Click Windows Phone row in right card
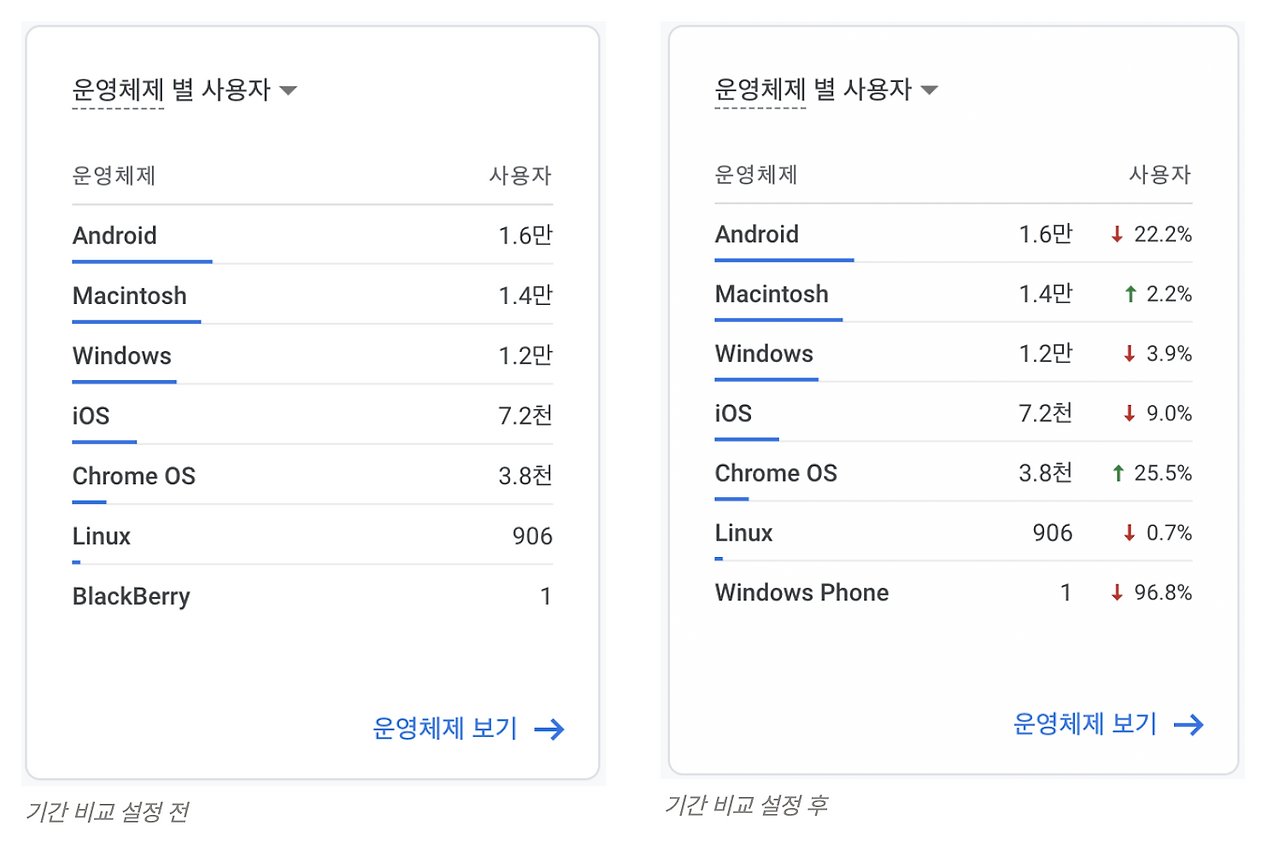The height and width of the screenshot is (861, 1280). pyautogui.click(x=953, y=593)
